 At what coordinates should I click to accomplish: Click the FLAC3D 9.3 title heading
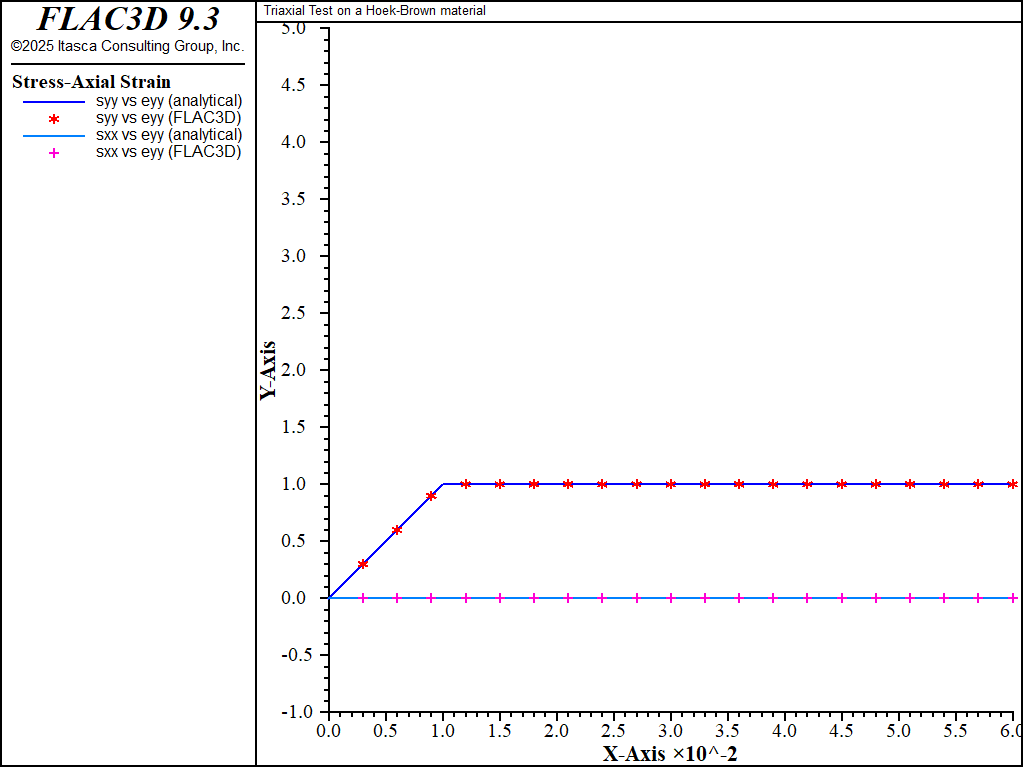128,19
